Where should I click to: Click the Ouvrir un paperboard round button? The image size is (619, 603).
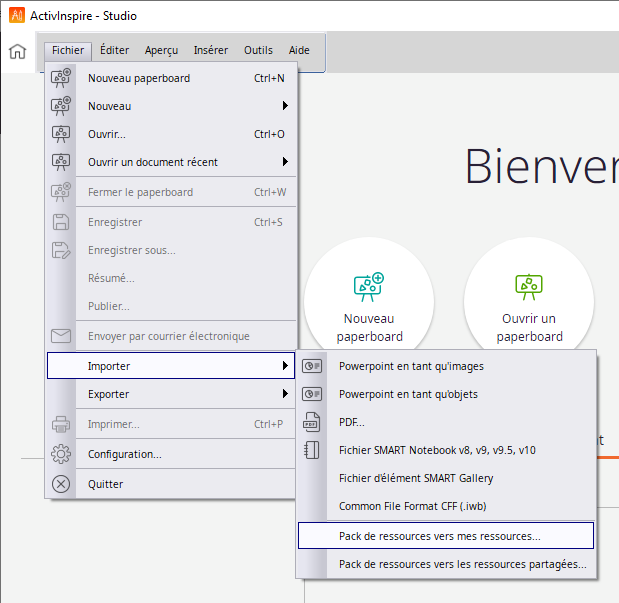coord(529,302)
